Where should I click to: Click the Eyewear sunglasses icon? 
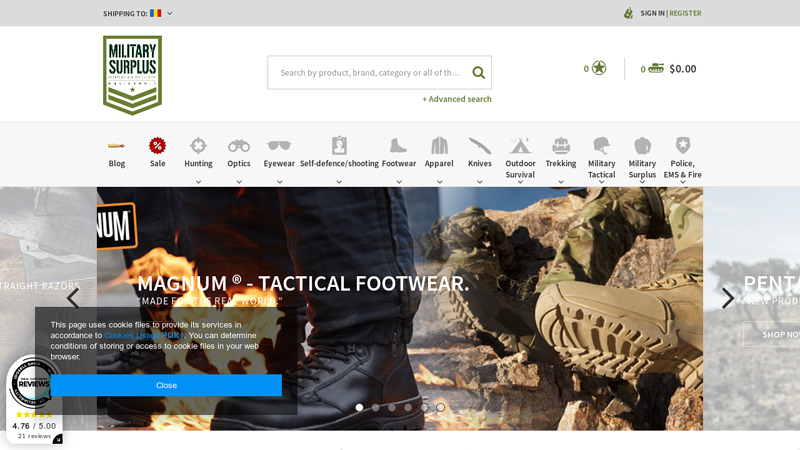(279, 145)
